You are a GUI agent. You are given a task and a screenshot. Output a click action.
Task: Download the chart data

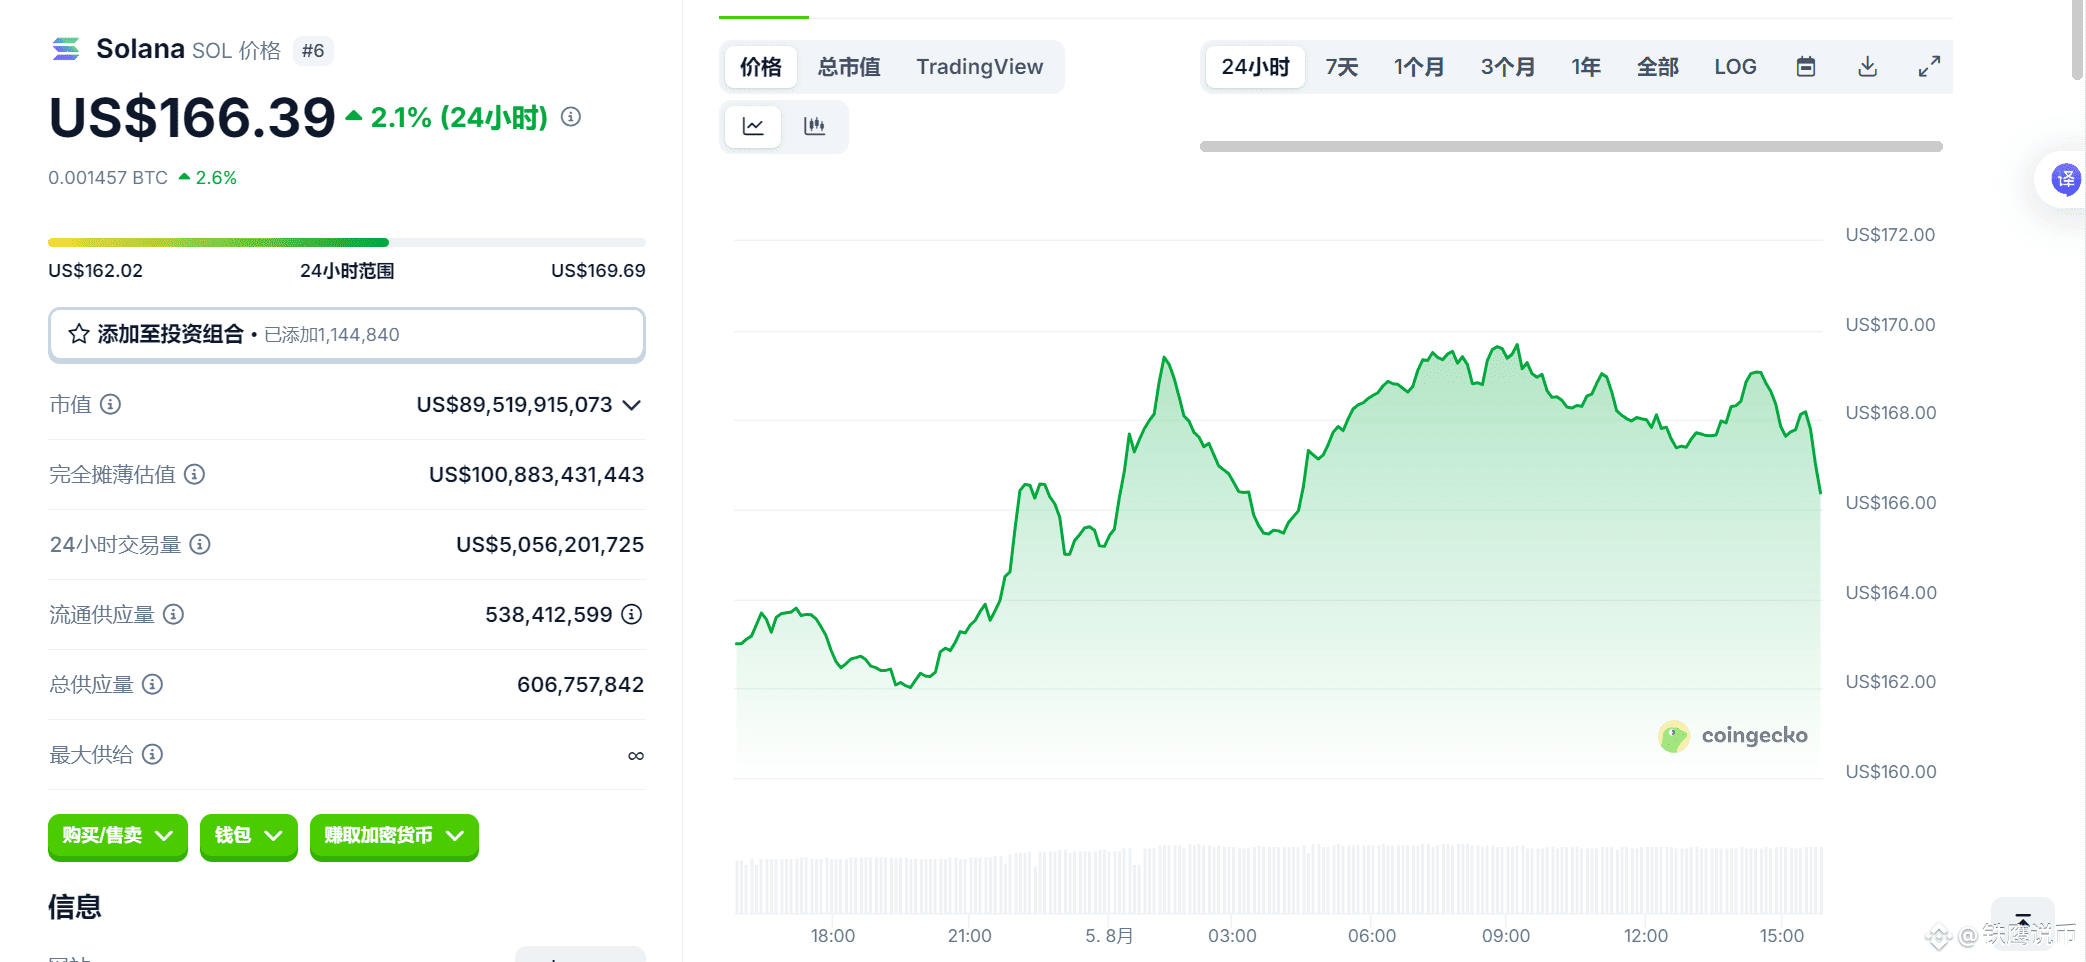pos(1867,67)
